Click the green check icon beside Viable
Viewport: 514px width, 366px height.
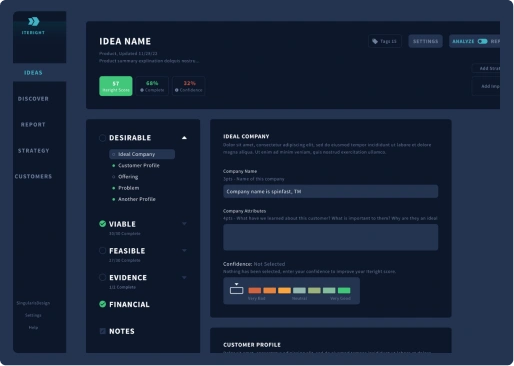[x=103, y=224]
